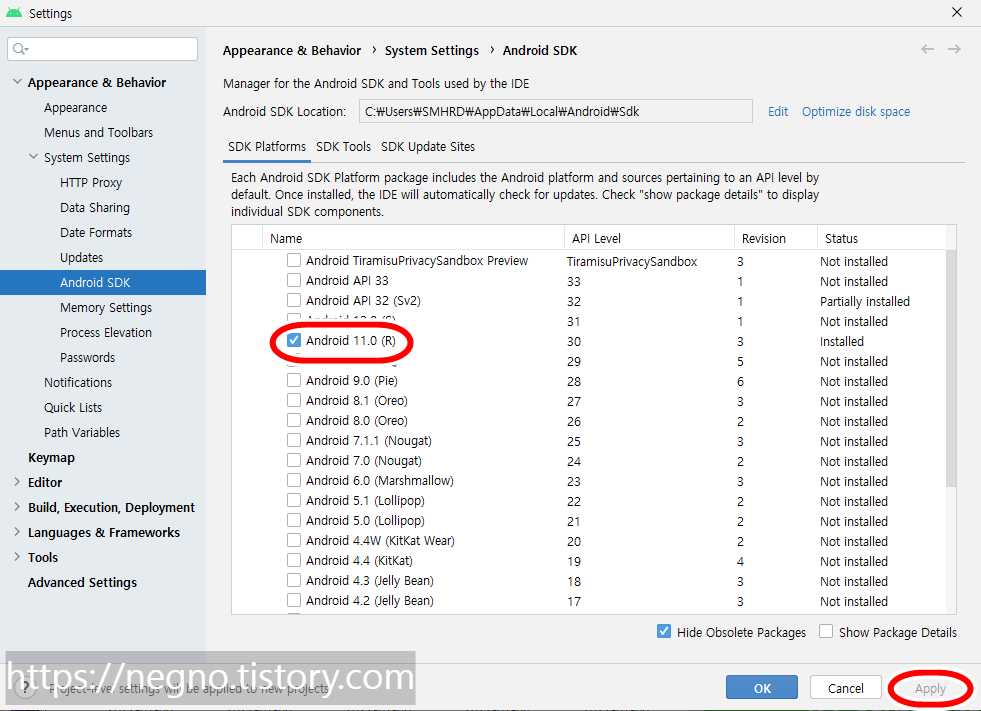Image resolution: width=981 pixels, height=711 pixels.
Task: Check the Android 8.1 (Oreo) checkbox
Action: click(293, 400)
